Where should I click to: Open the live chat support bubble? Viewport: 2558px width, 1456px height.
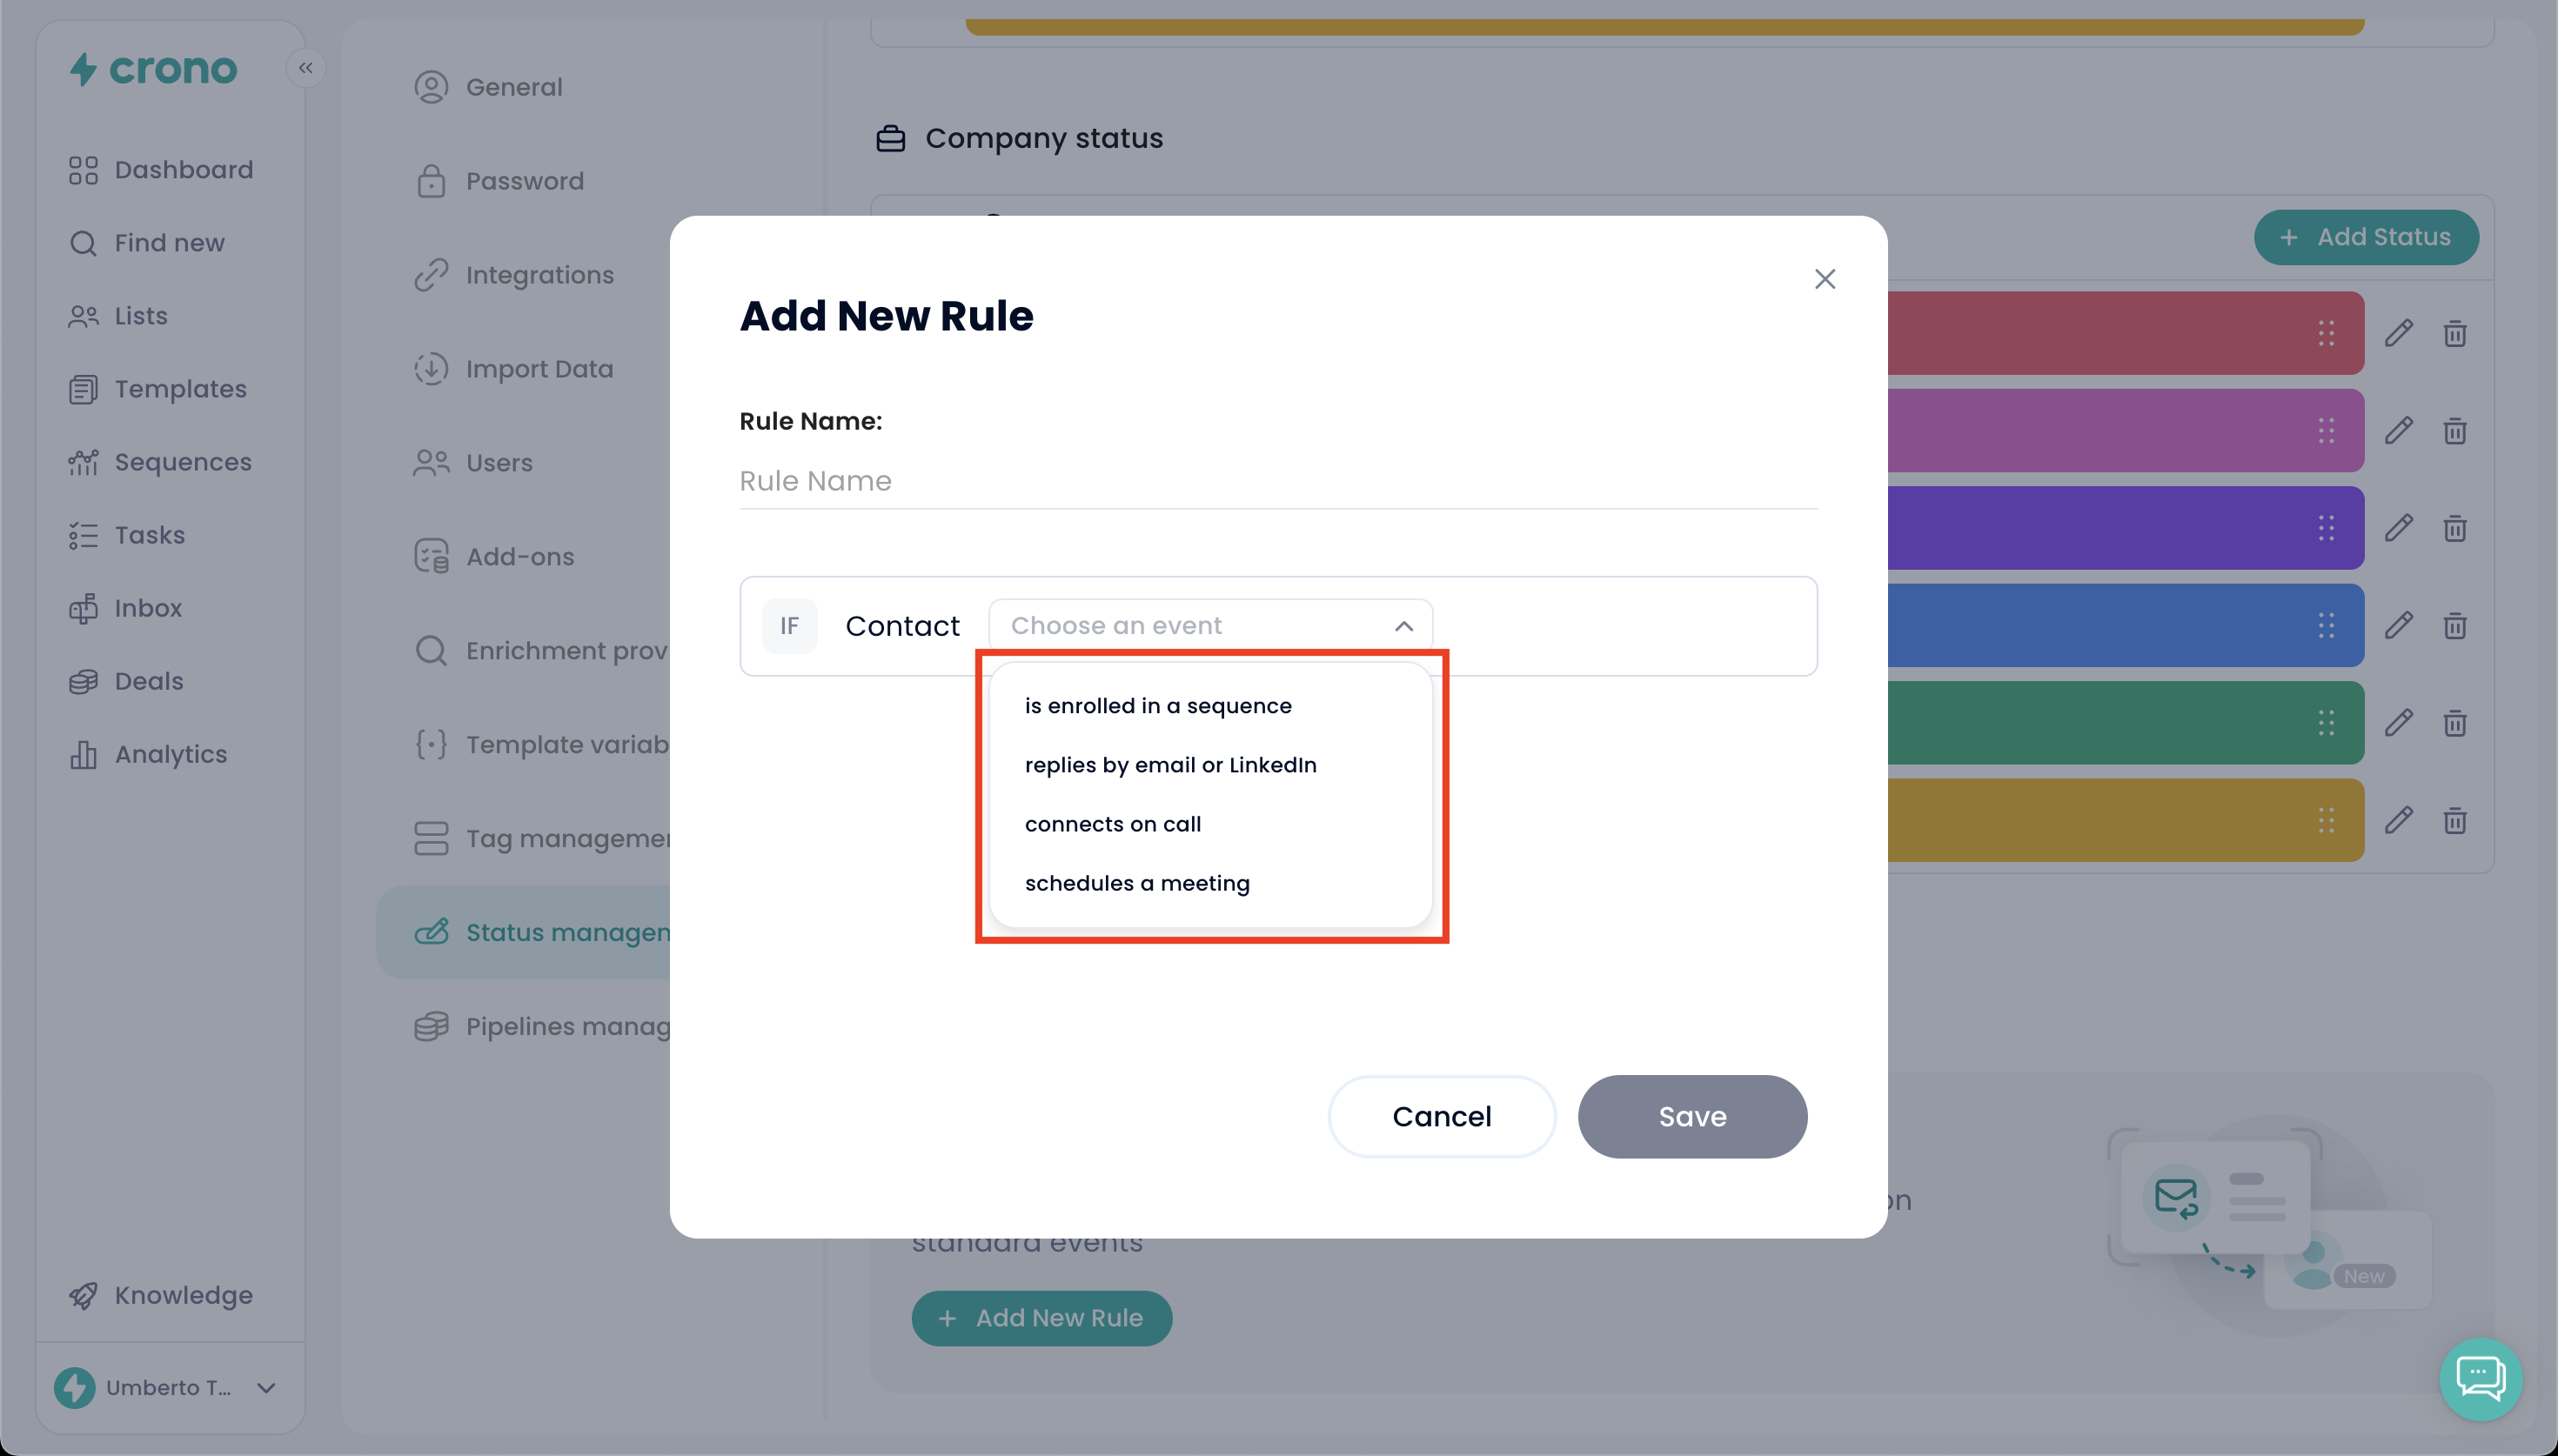2480,1379
